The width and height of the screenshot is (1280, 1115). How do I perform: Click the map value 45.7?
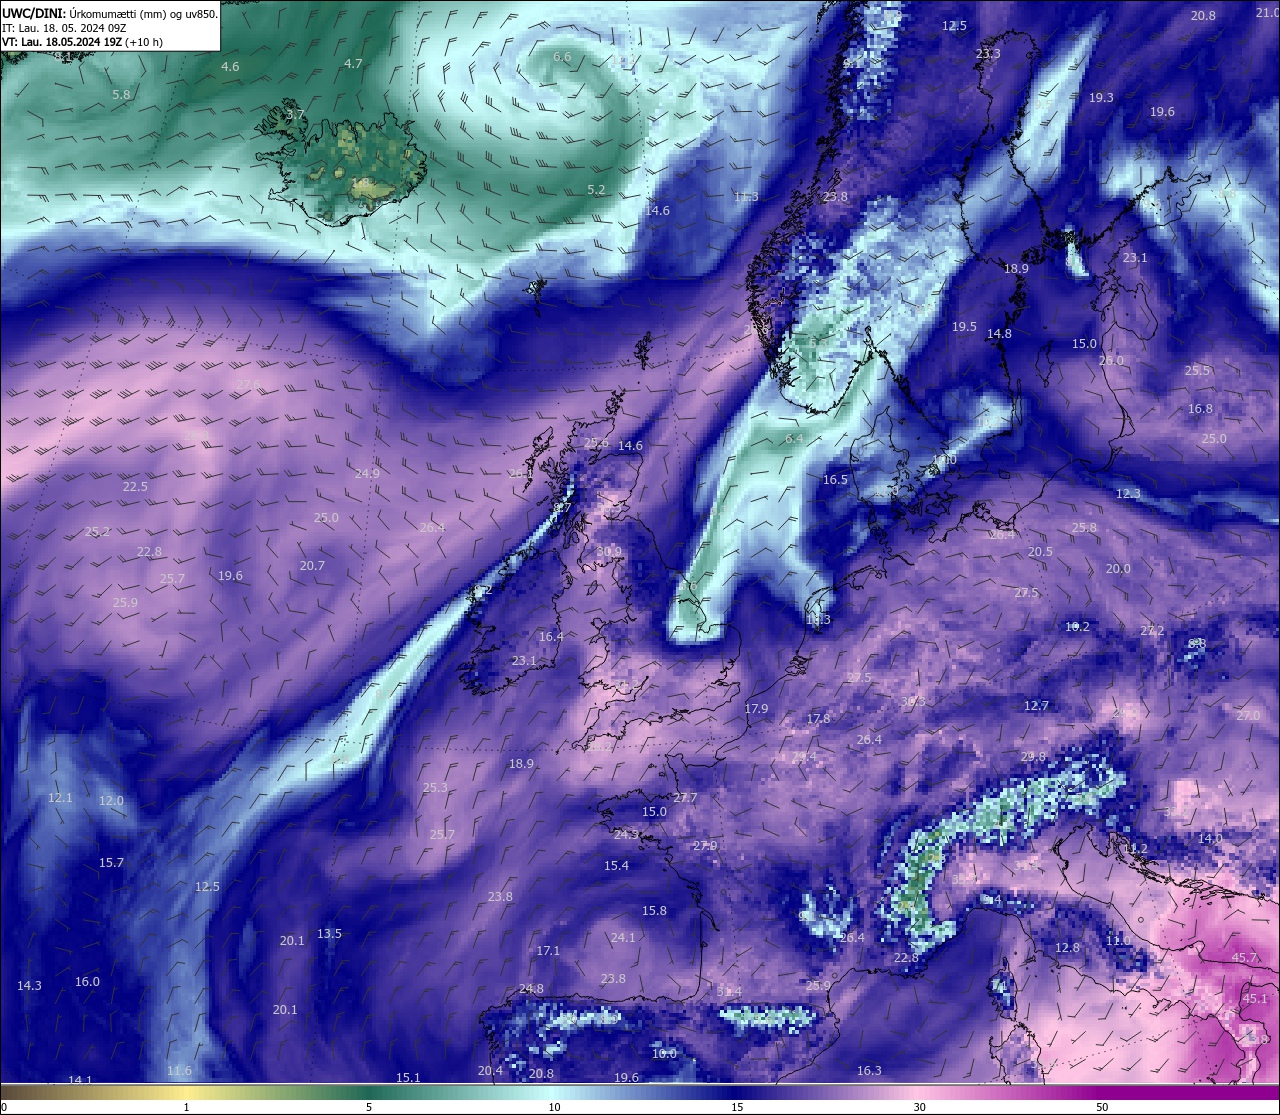pos(1244,957)
